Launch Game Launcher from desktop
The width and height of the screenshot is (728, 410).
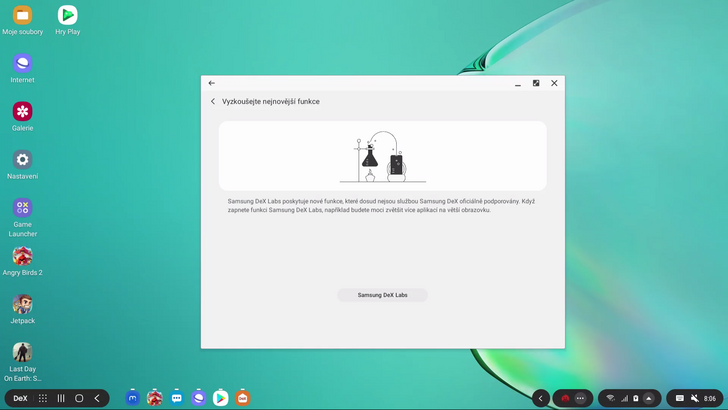point(22,208)
